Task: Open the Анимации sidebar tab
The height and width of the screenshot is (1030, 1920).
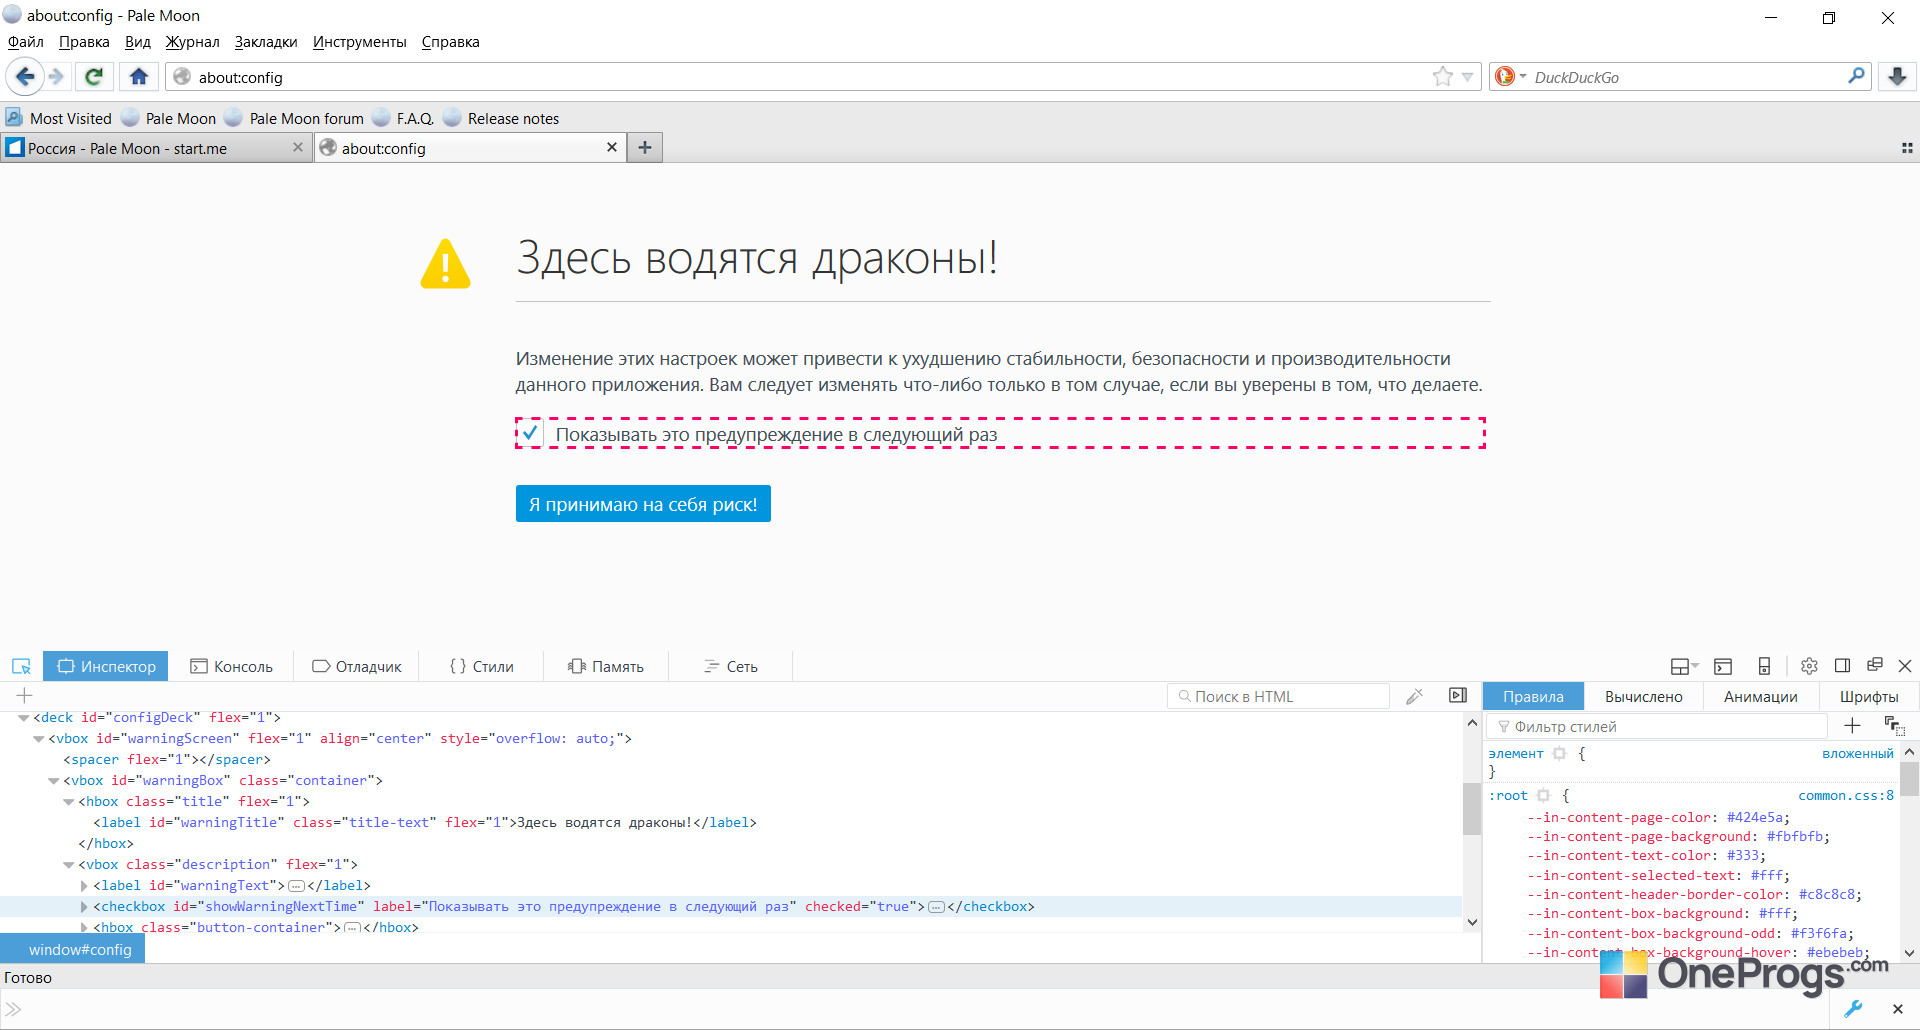Action: 1761,696
